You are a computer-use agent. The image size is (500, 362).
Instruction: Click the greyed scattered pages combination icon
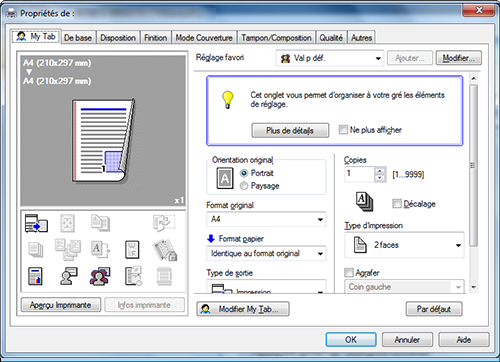pyautogui.click(x=68, y=249)
